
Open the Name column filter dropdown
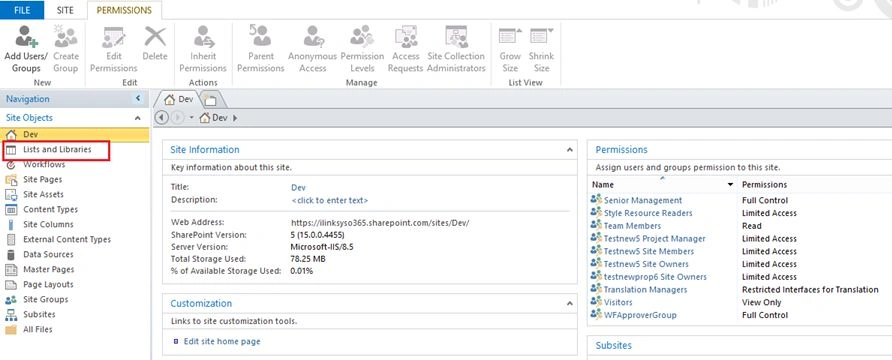(730, 185)
